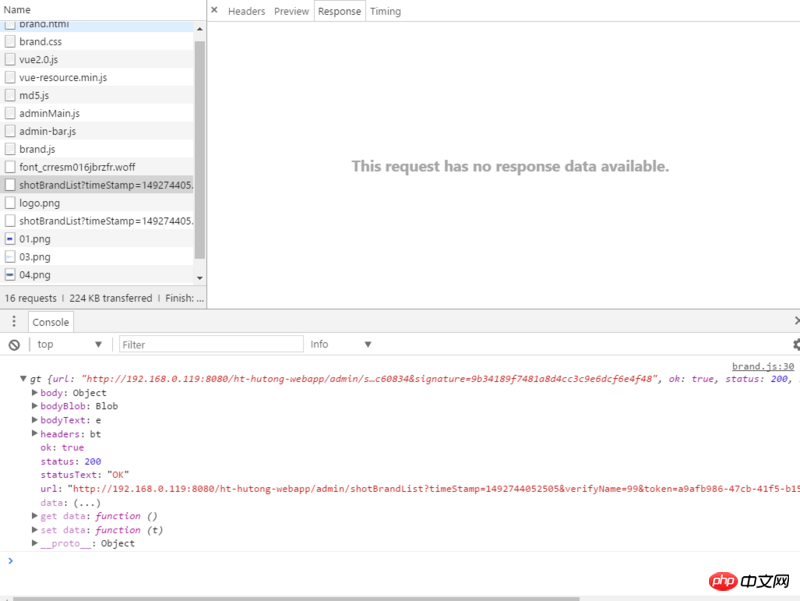The width and height of the screenshot is (800, 601).
Task: Click the file icon beside brand.js
Action: click(x=10, y=149)
